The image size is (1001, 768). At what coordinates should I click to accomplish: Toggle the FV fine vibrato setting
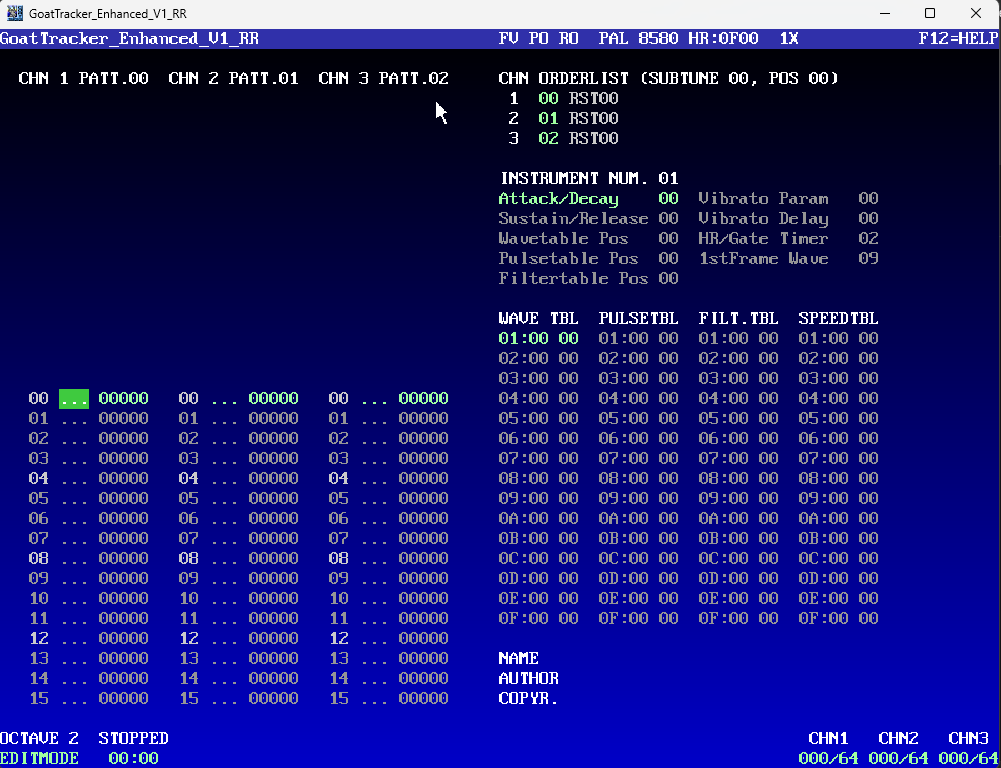pyautogui.click(x=509, y=38)
